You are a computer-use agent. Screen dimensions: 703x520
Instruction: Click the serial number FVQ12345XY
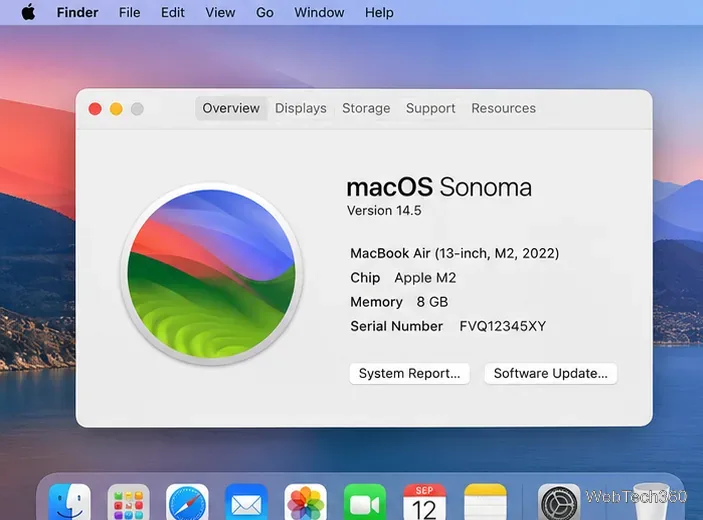pos(503,326)
